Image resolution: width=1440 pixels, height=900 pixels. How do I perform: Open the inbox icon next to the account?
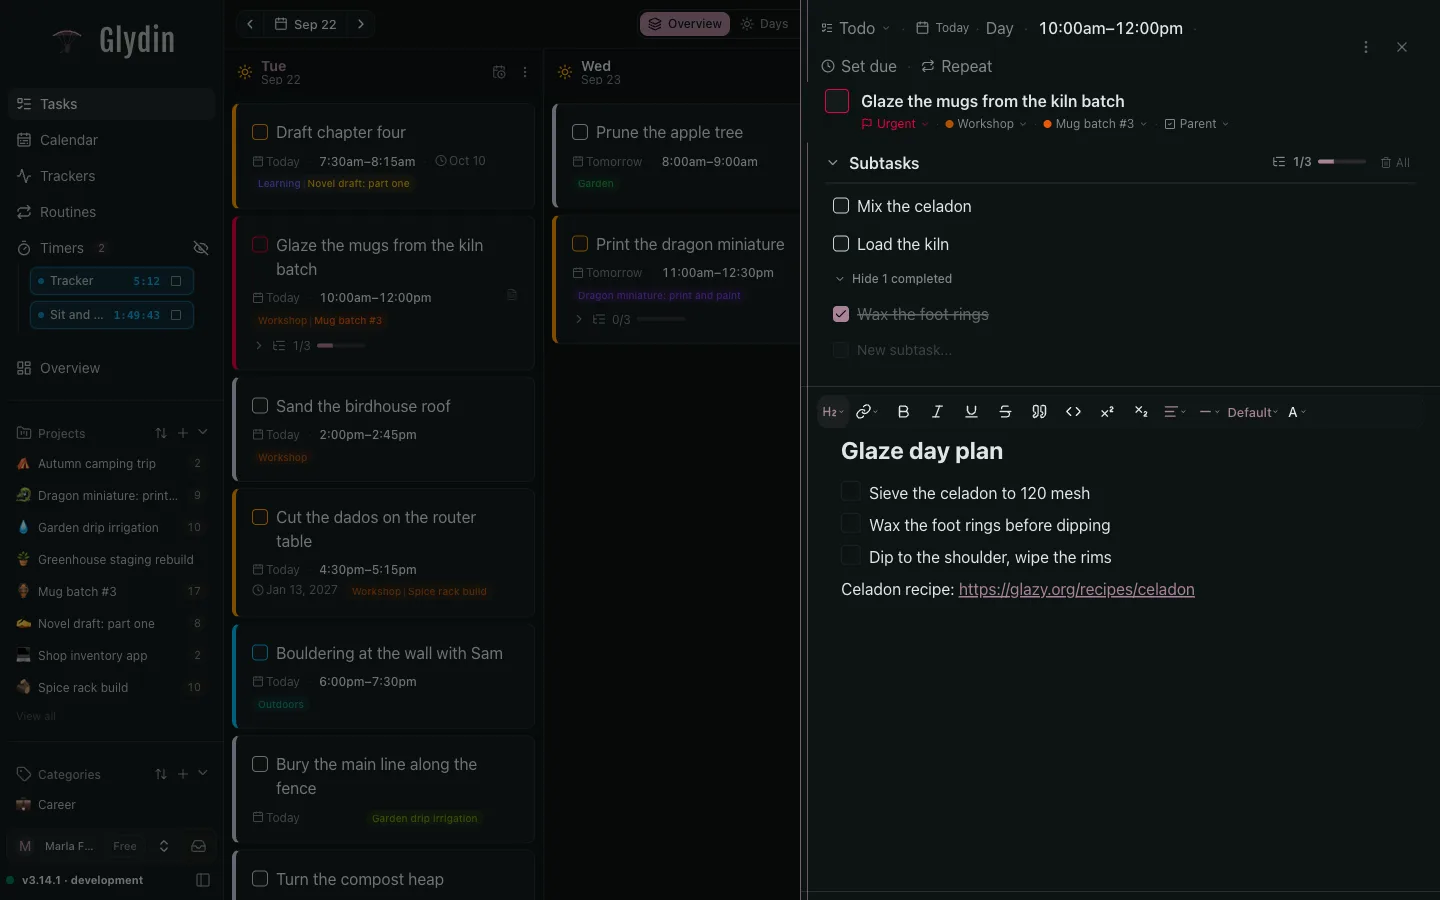click(199, 846)
